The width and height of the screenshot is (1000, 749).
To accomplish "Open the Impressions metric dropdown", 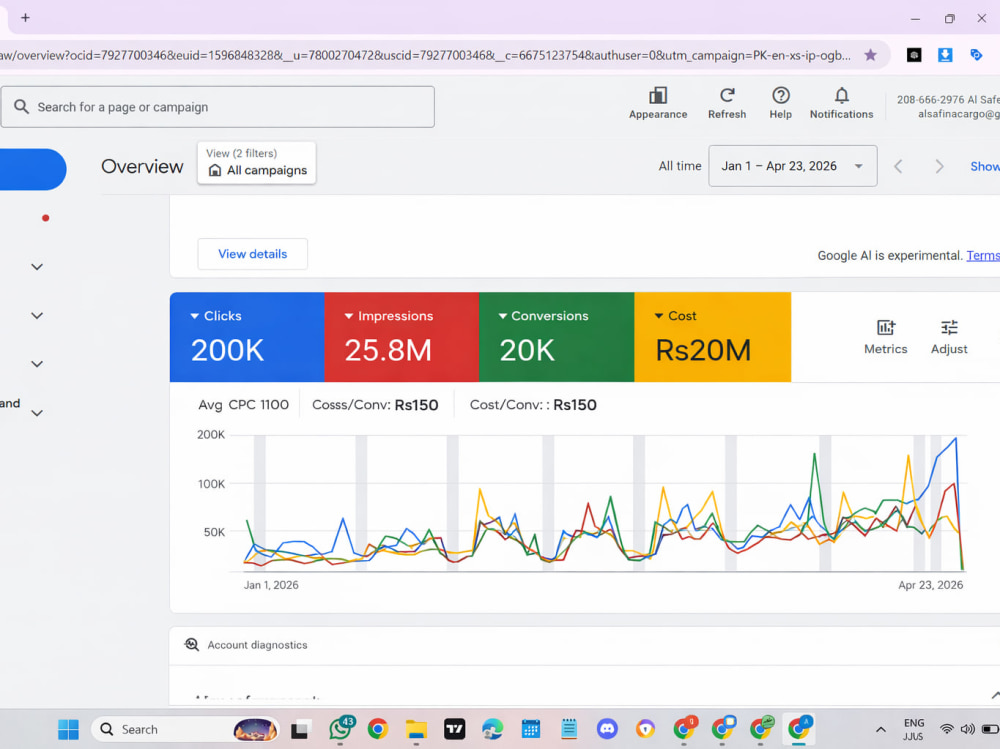I will [349, 316].
